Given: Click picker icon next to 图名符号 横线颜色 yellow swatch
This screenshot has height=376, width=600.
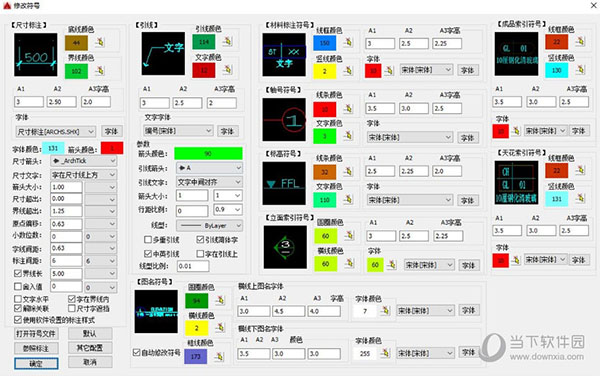Looking at the screenshot, I should coord(220,328).
